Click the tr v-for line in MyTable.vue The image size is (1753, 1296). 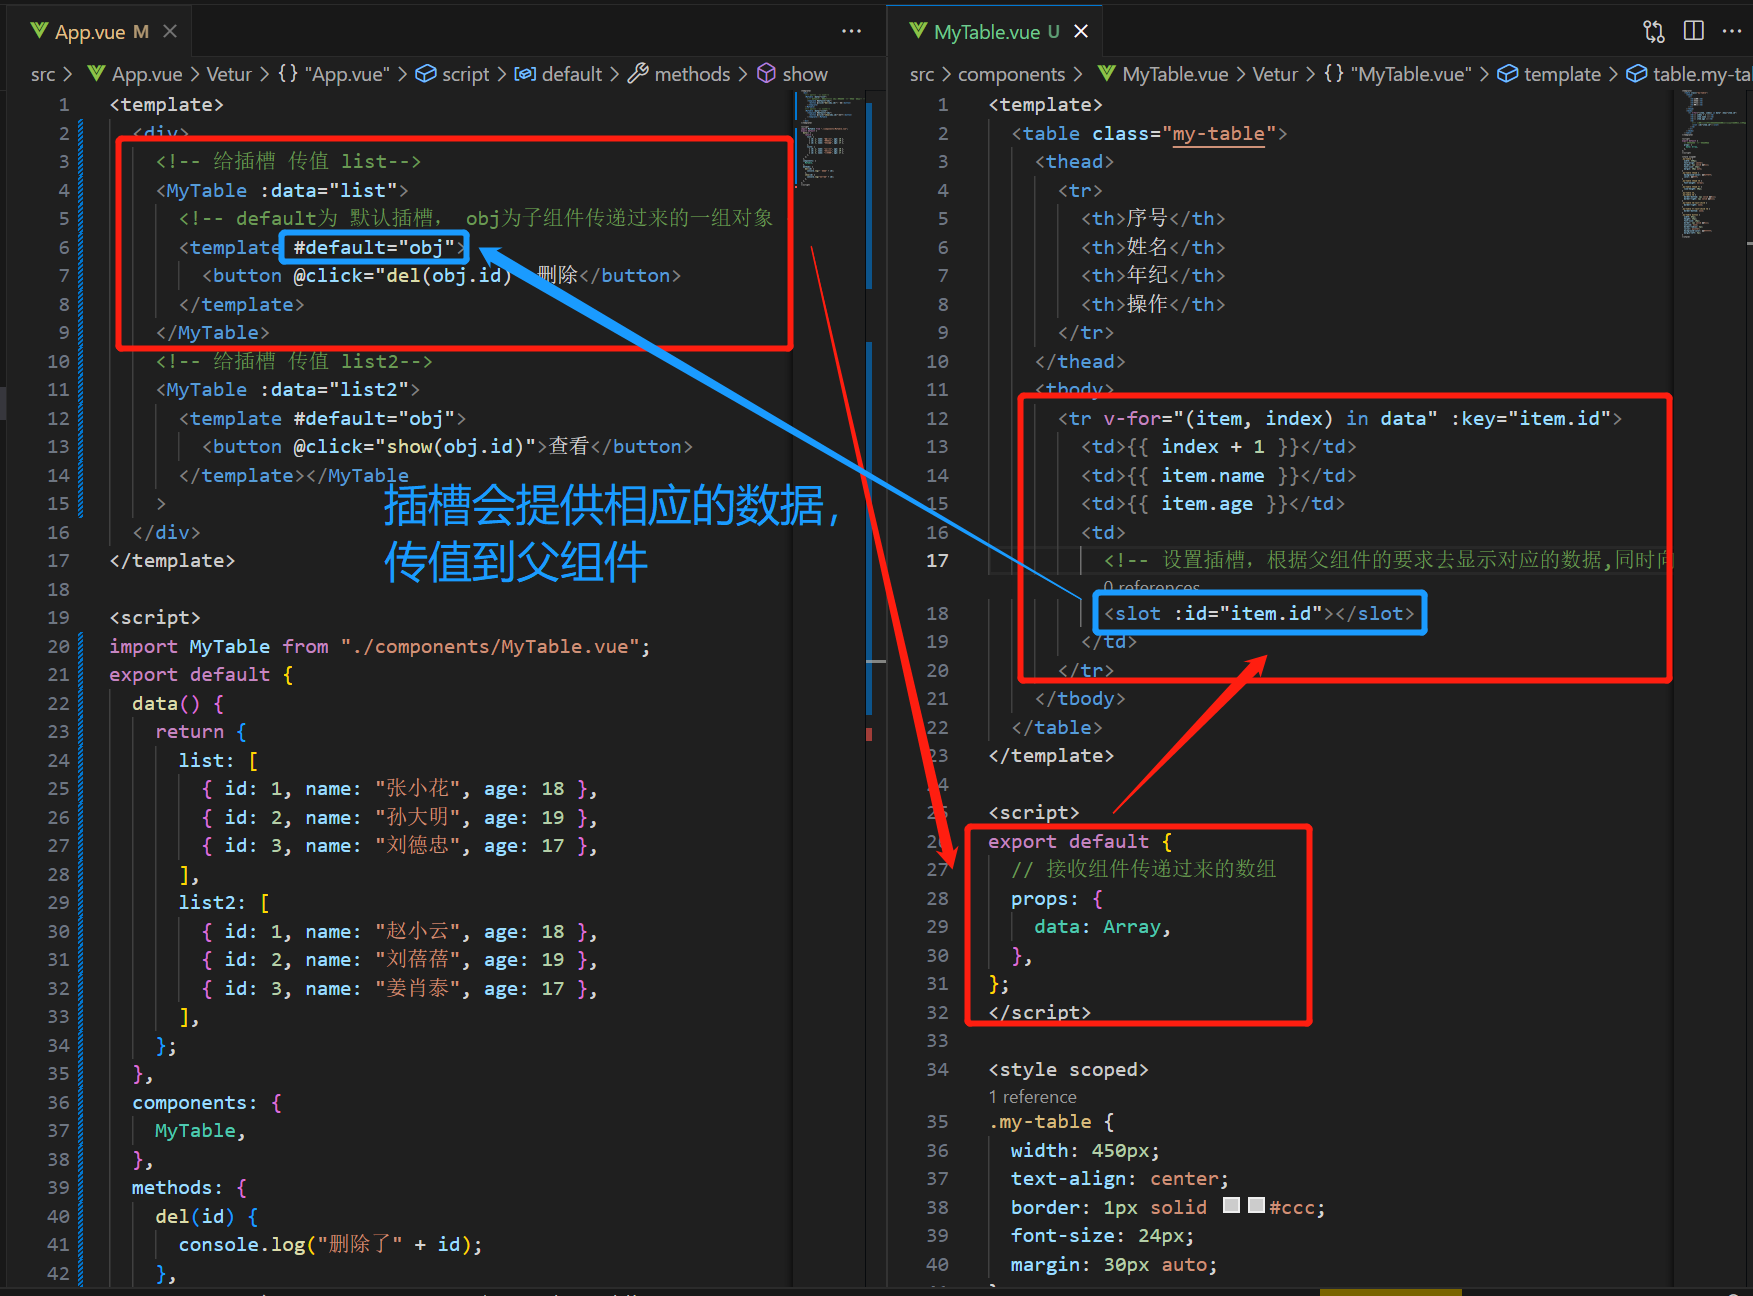click(1339, 419)
